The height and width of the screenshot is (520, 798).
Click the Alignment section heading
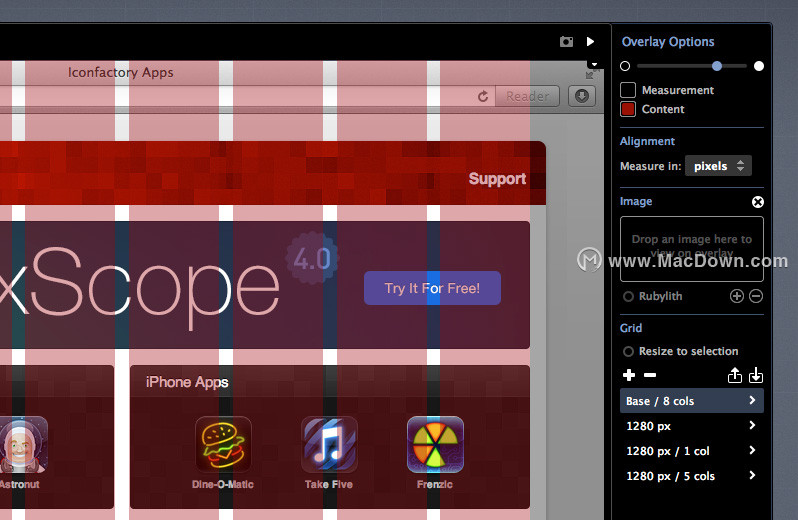pyautogui.click(x=647, y=141)
